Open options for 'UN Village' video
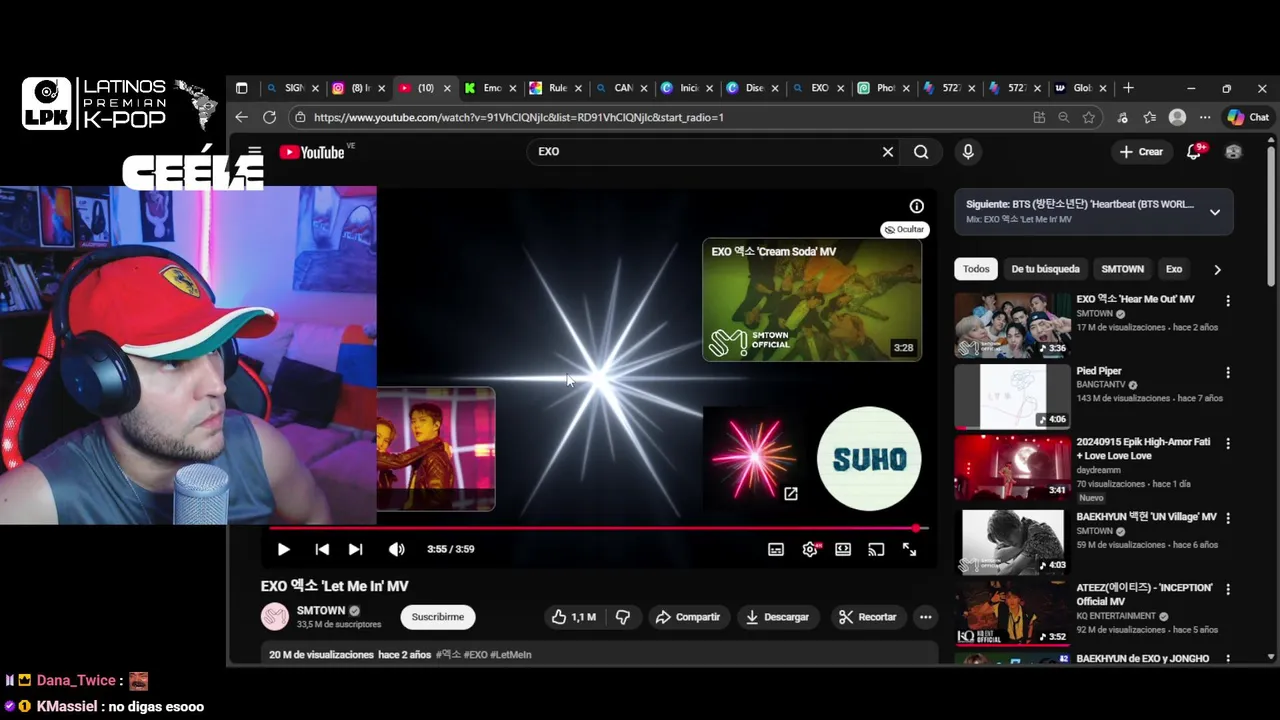Viewport: 1280px width, 720px height. [1228, 518]
